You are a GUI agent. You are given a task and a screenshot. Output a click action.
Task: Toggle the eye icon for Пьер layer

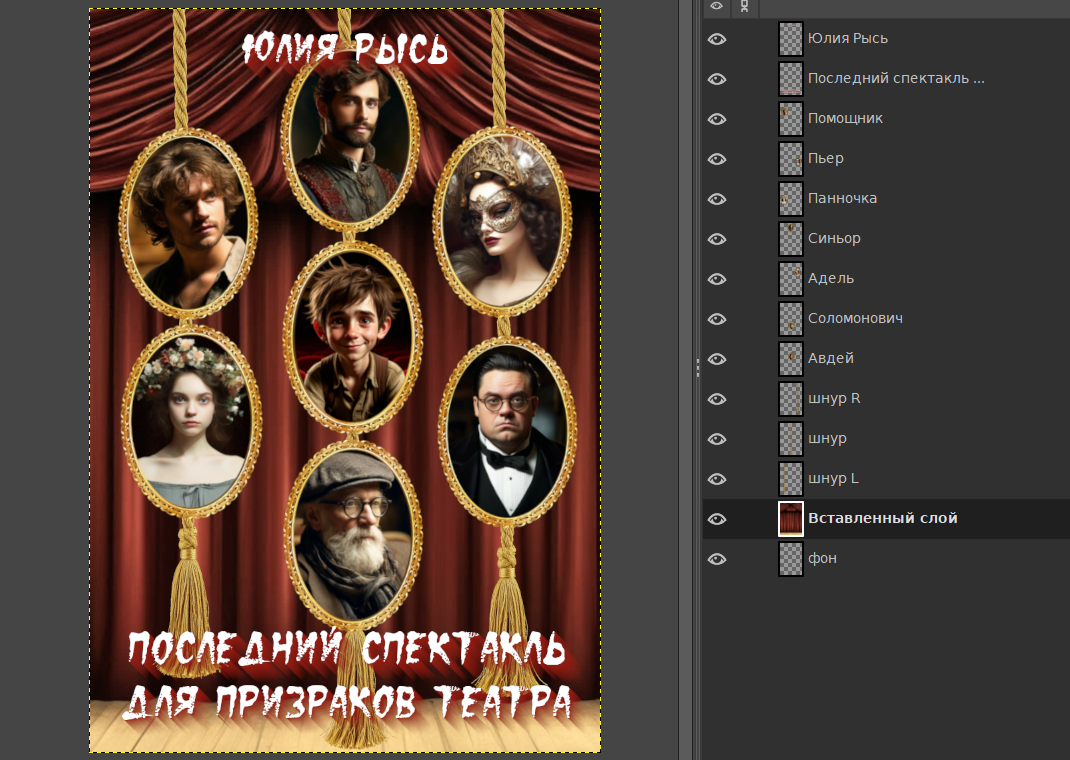click(x=717, y=159)
